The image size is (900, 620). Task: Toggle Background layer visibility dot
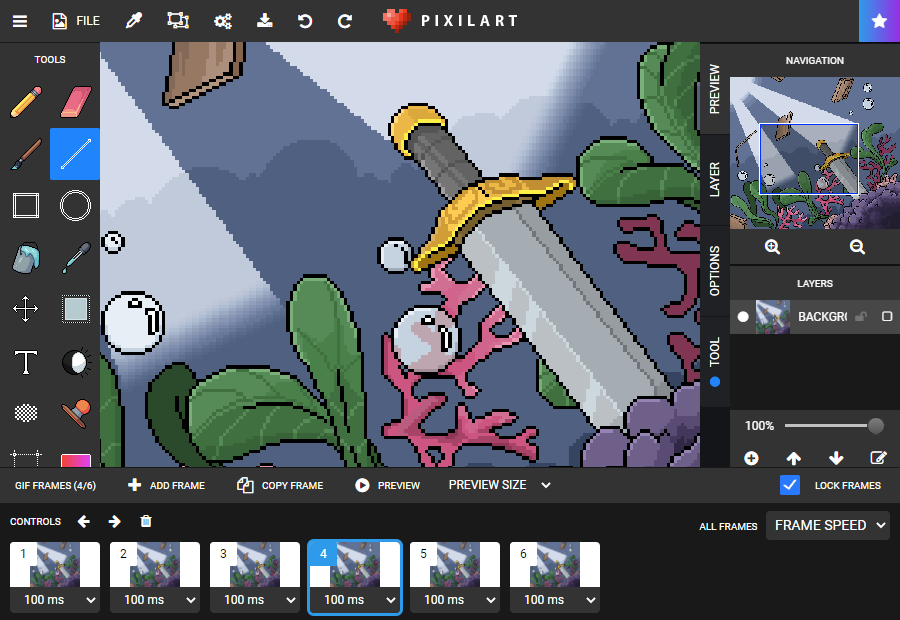coord(743,317)
